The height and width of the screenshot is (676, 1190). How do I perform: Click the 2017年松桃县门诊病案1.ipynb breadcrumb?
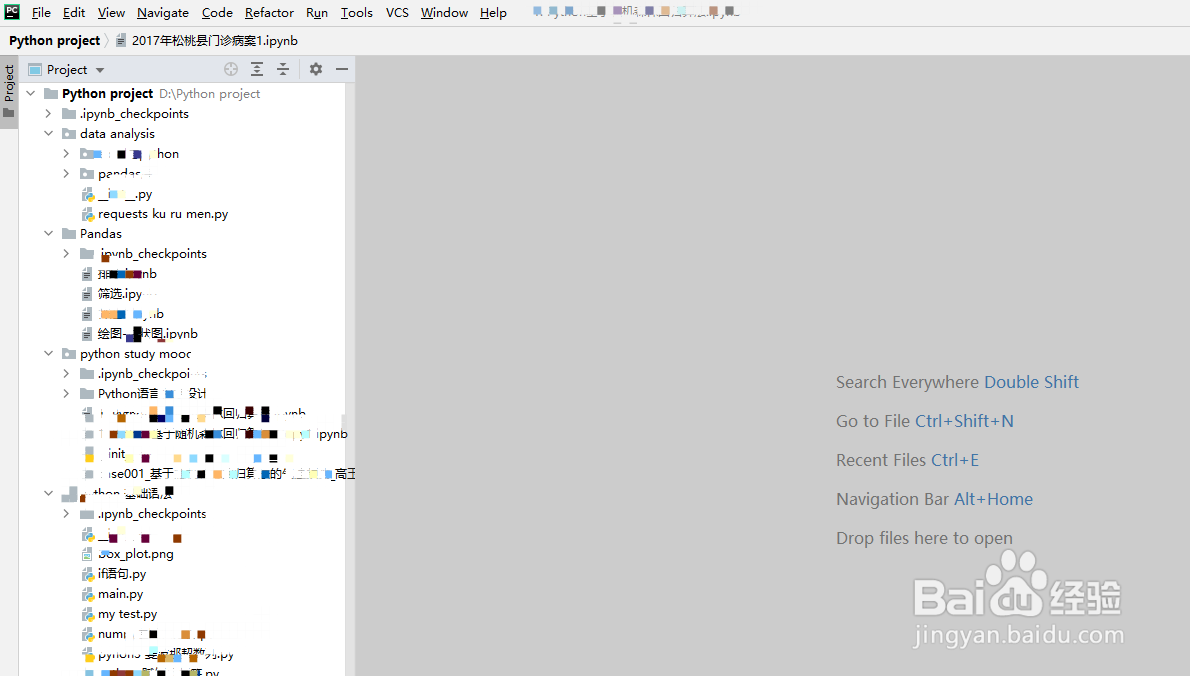(215, 40)
